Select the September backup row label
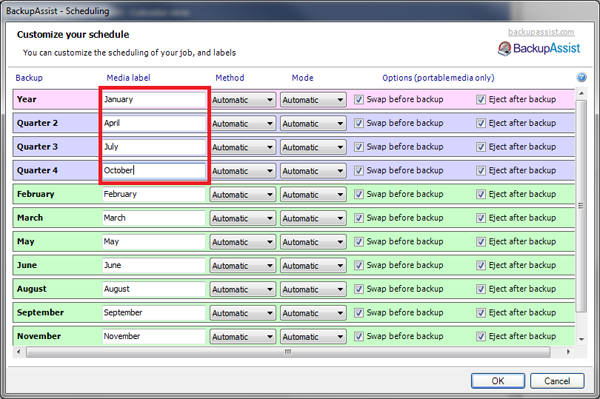Screen dimensions: 600x399 point(40,313)
